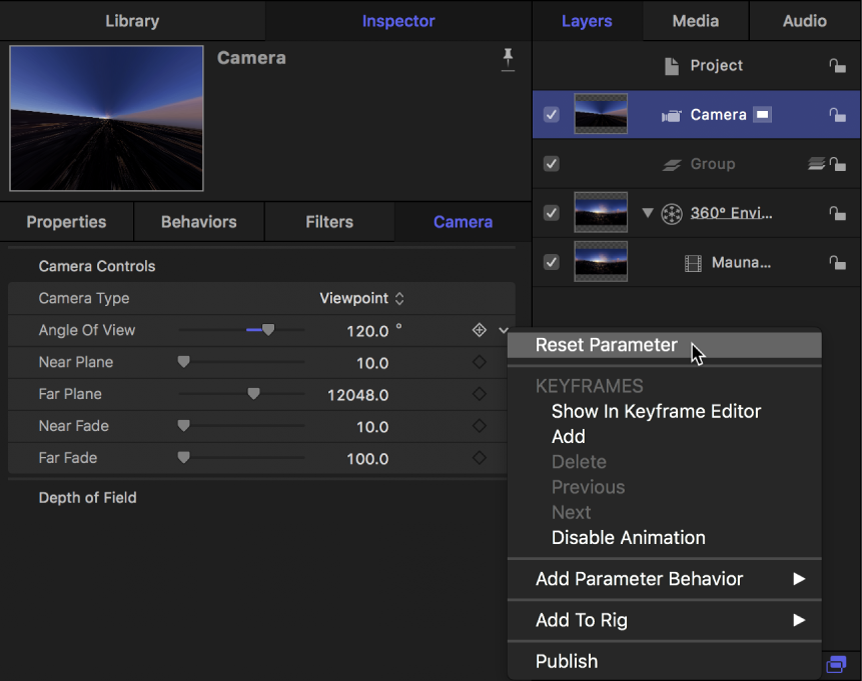
Task: Choose Show In Keyframe Editor from the menu
Action: 656,411
